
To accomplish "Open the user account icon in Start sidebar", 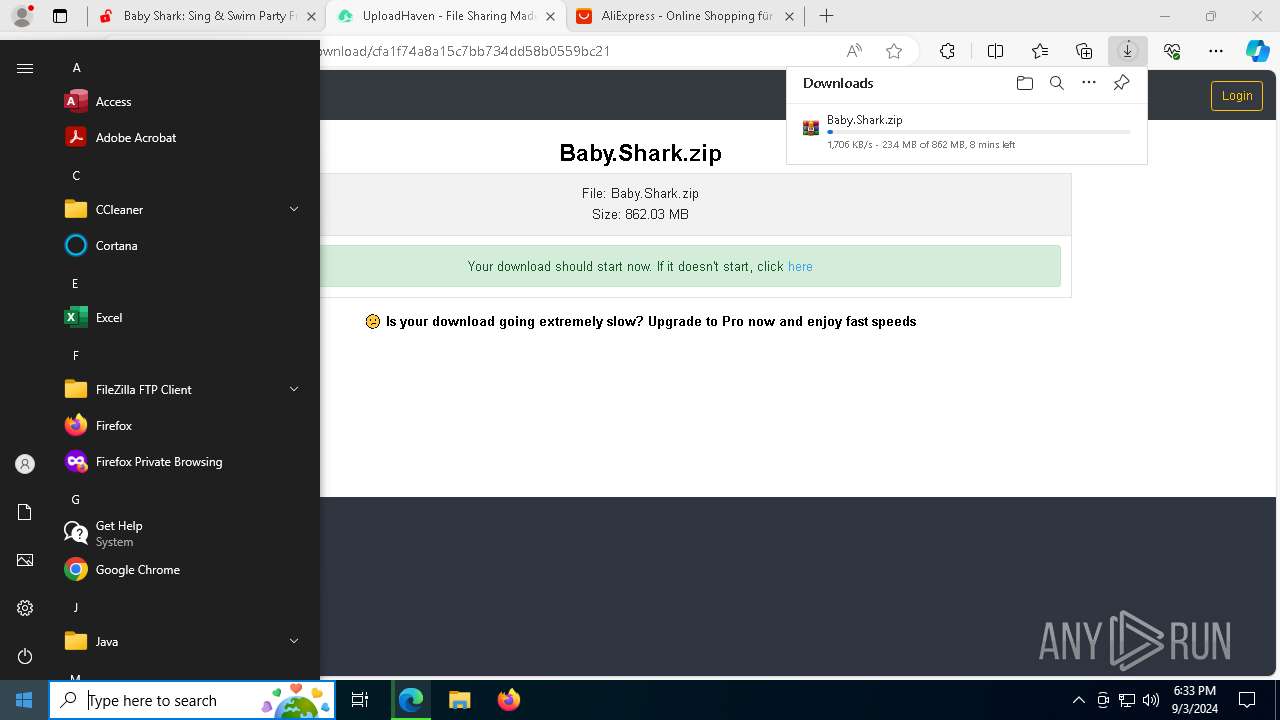I will coord(25,464).
